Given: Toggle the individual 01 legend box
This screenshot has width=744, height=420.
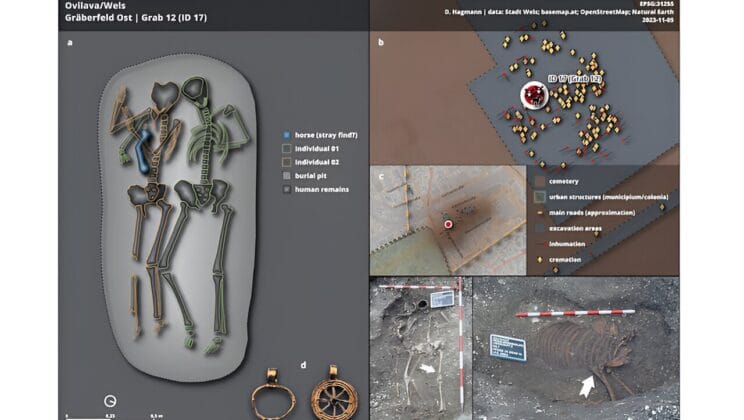Looking at the screenshot, I should pyautogui.click(x=287, y=151).
